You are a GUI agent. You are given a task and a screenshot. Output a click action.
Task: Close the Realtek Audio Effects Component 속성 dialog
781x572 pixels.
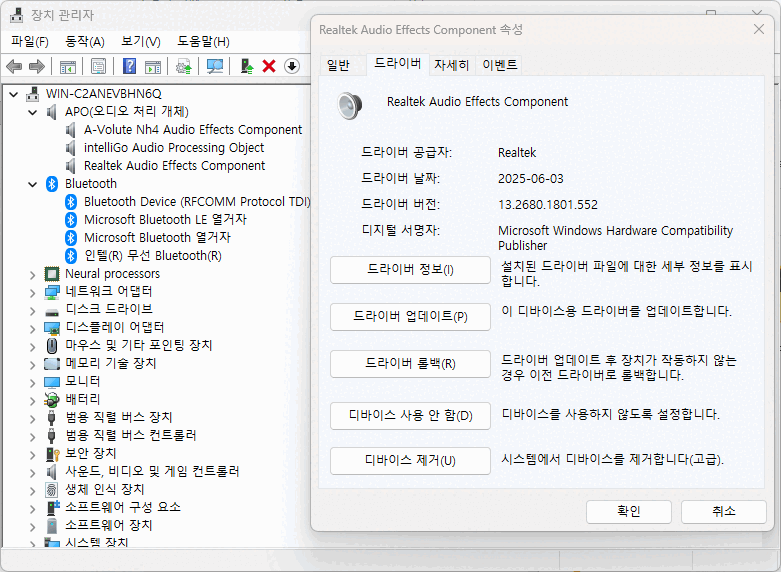click(759, 29)
